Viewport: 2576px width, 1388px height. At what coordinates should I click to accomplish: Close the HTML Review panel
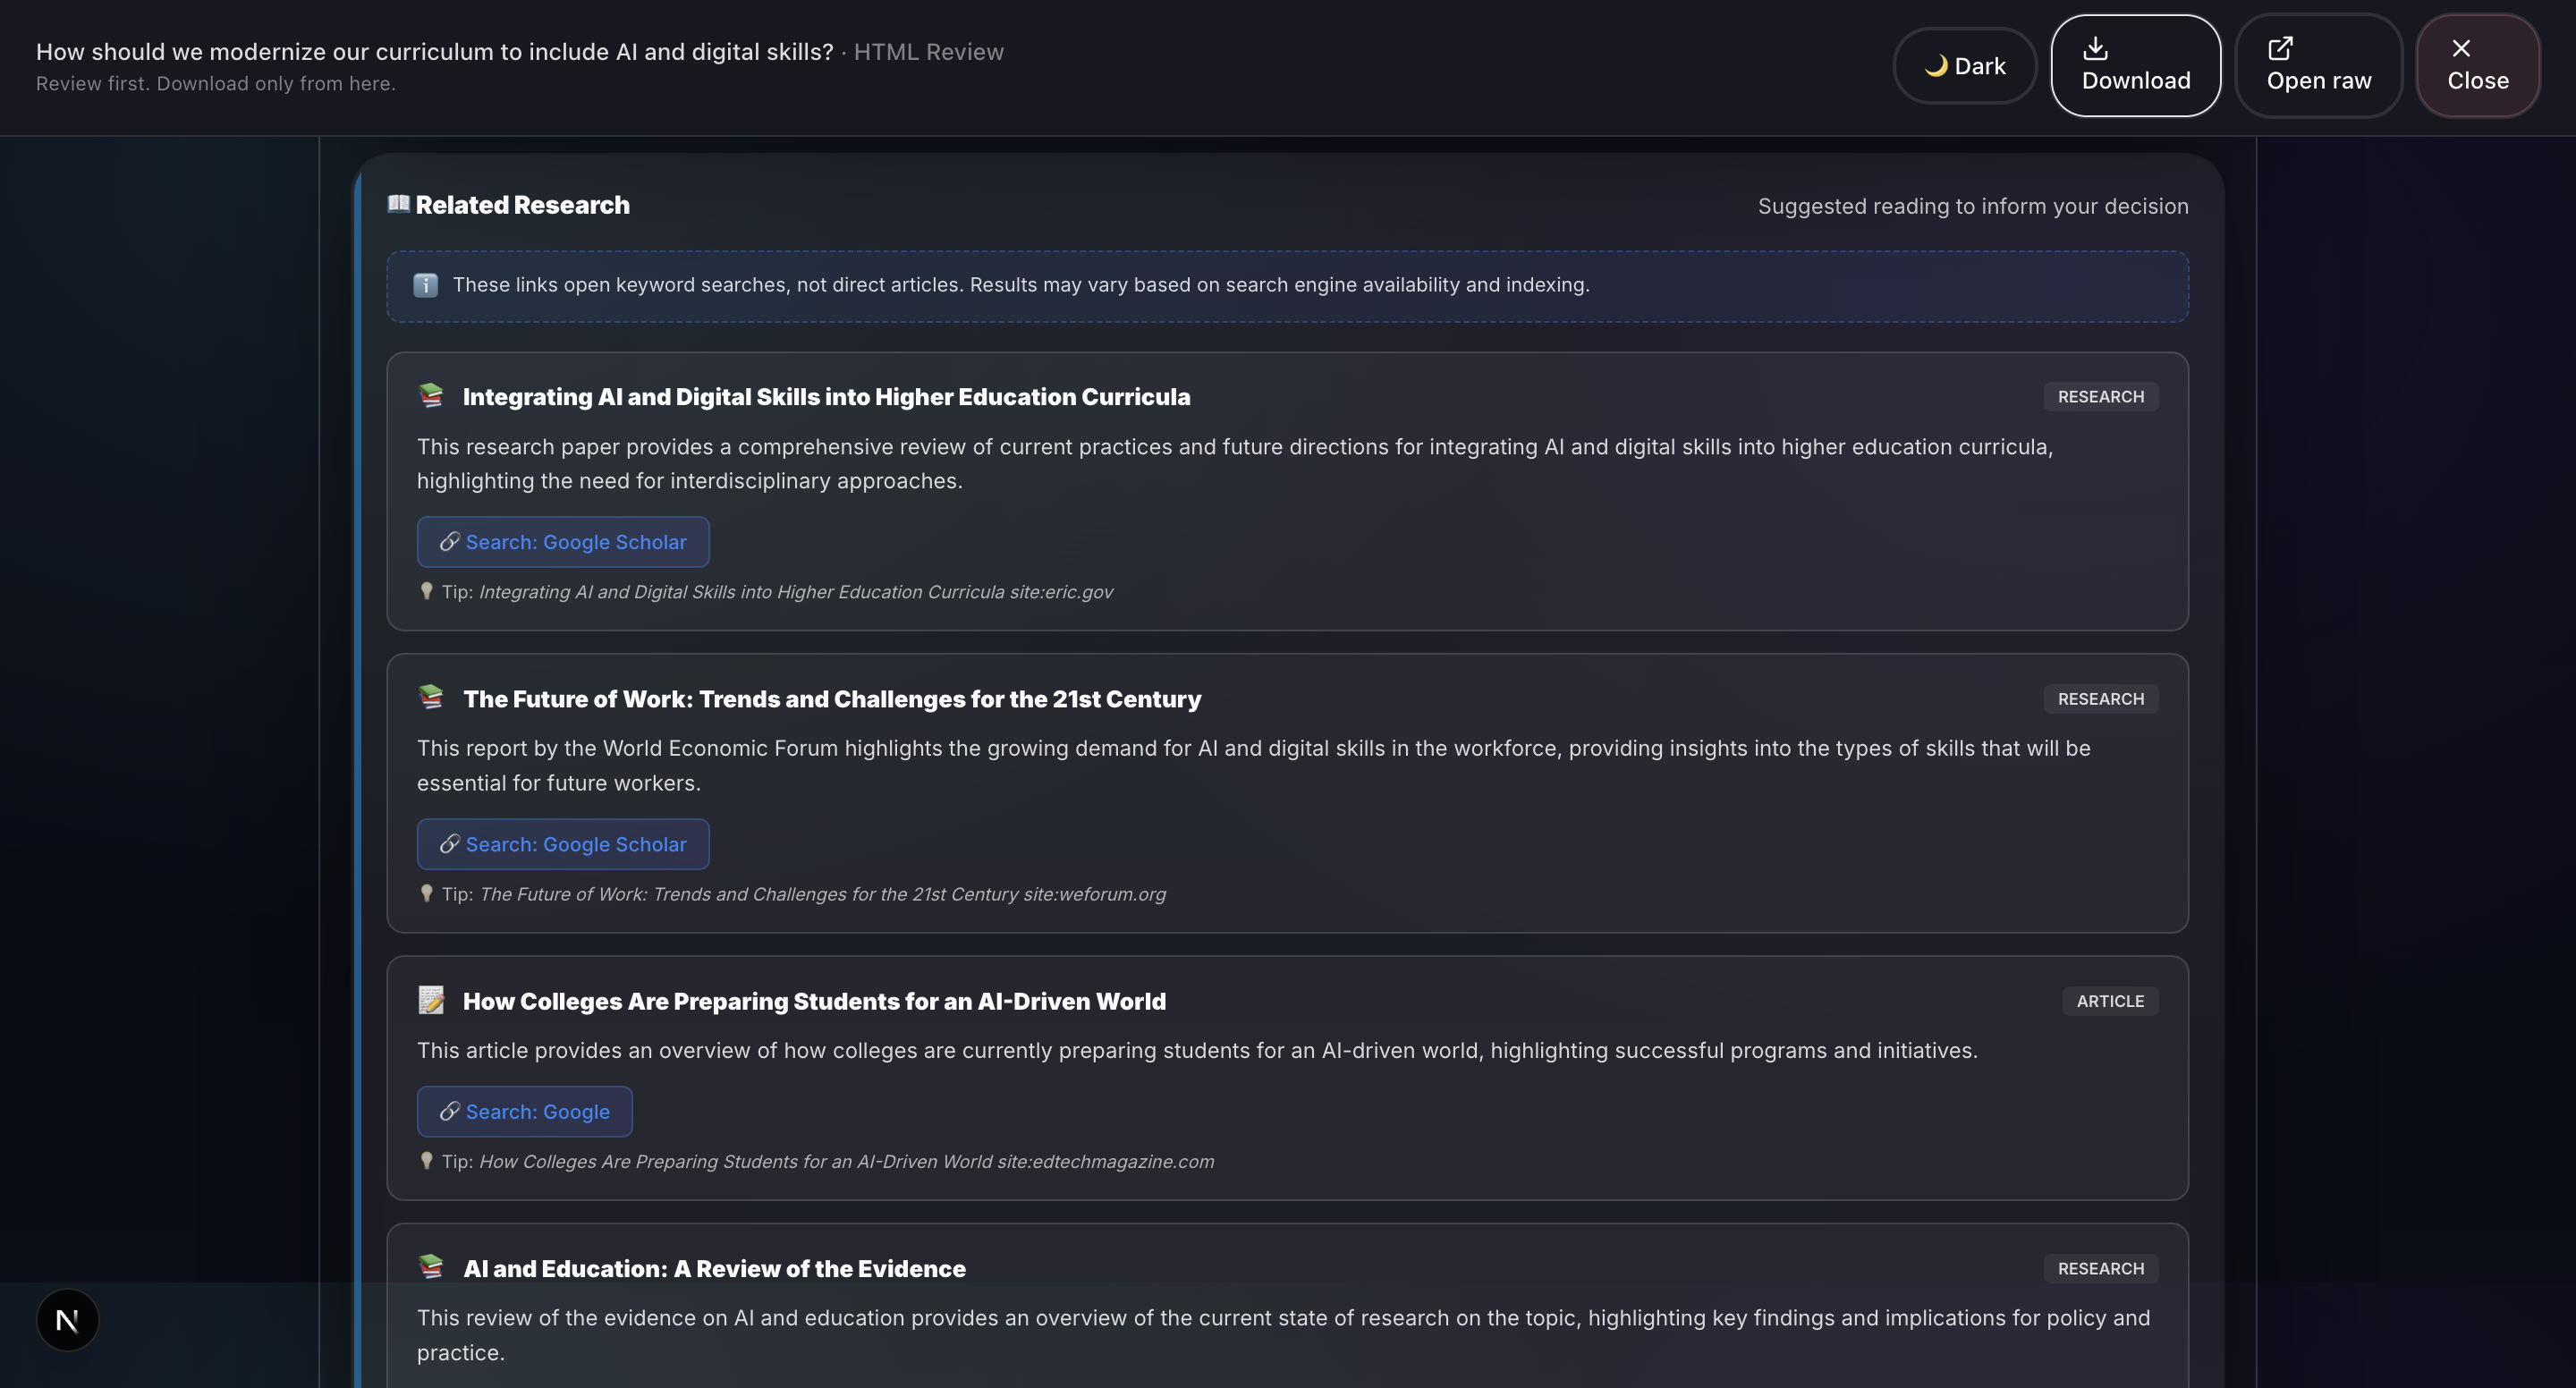(2477, 66)
